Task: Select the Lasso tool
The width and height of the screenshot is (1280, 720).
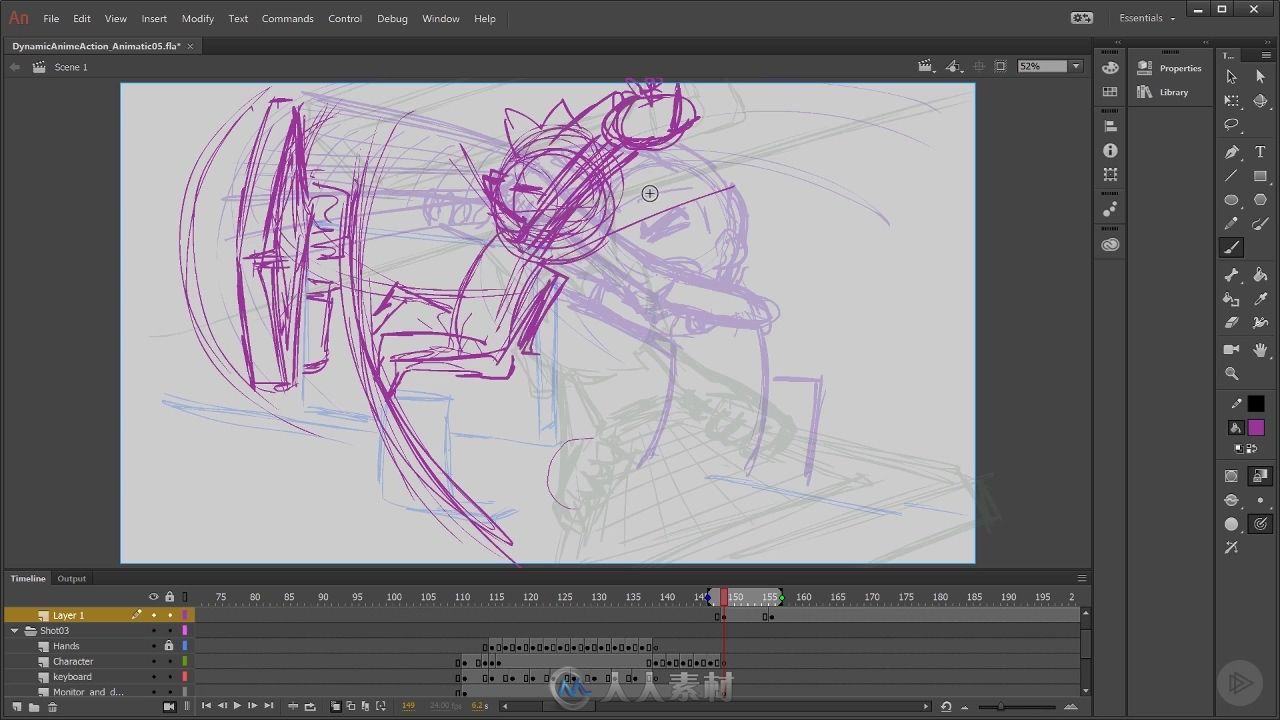Action: coord(1232,125)
